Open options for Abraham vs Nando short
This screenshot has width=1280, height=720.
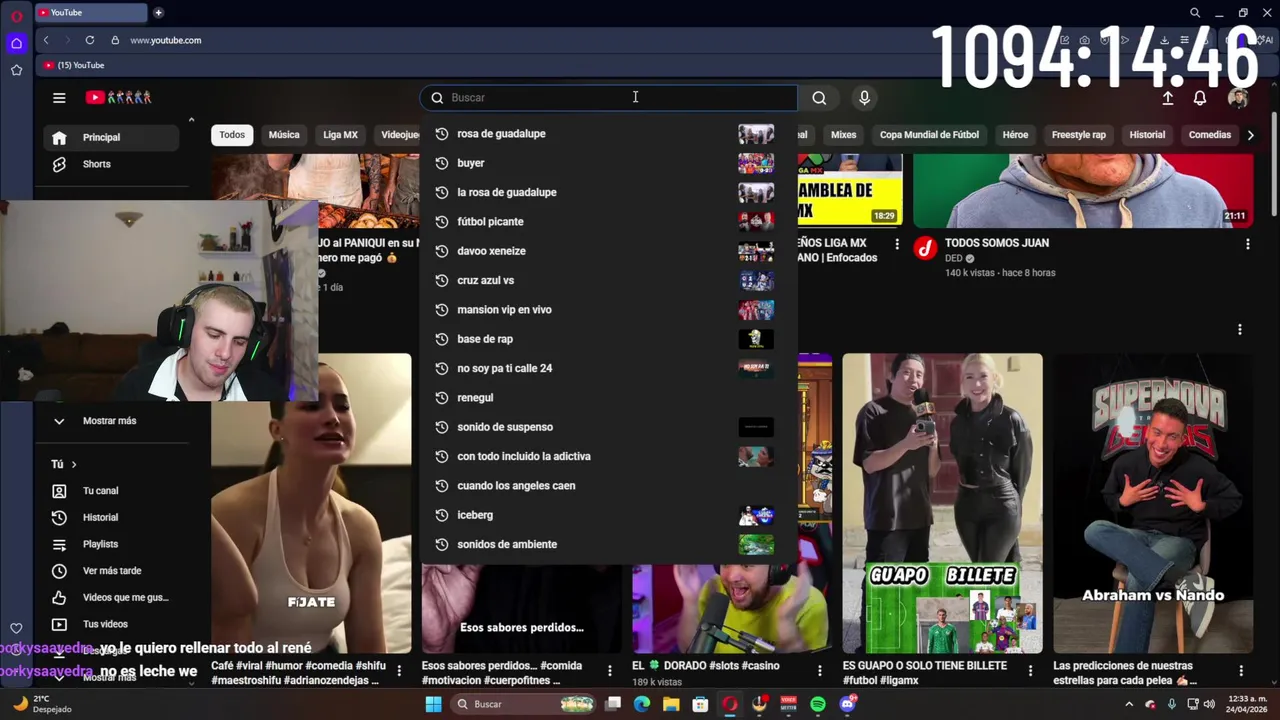(1241, 671)
